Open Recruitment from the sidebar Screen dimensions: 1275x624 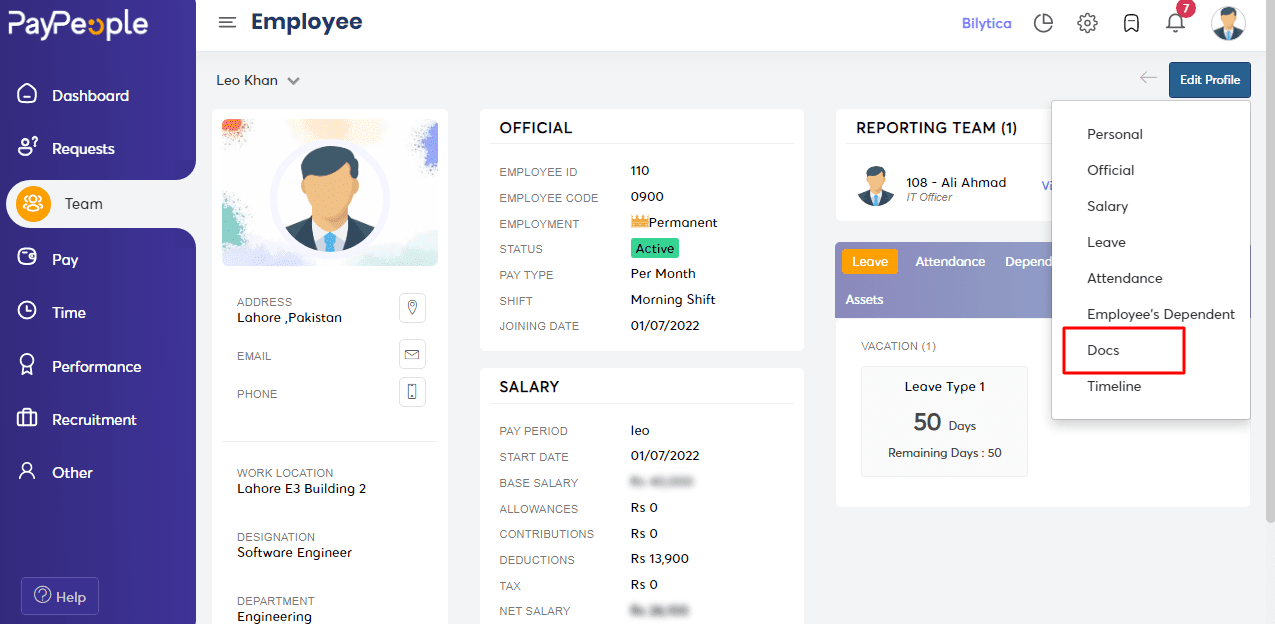click(95, 419)
